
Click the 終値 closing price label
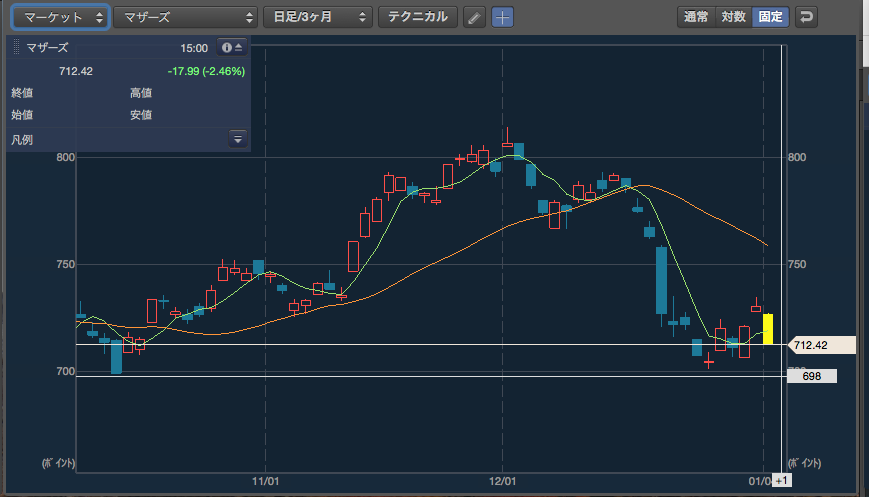click(x=22, y=93)
